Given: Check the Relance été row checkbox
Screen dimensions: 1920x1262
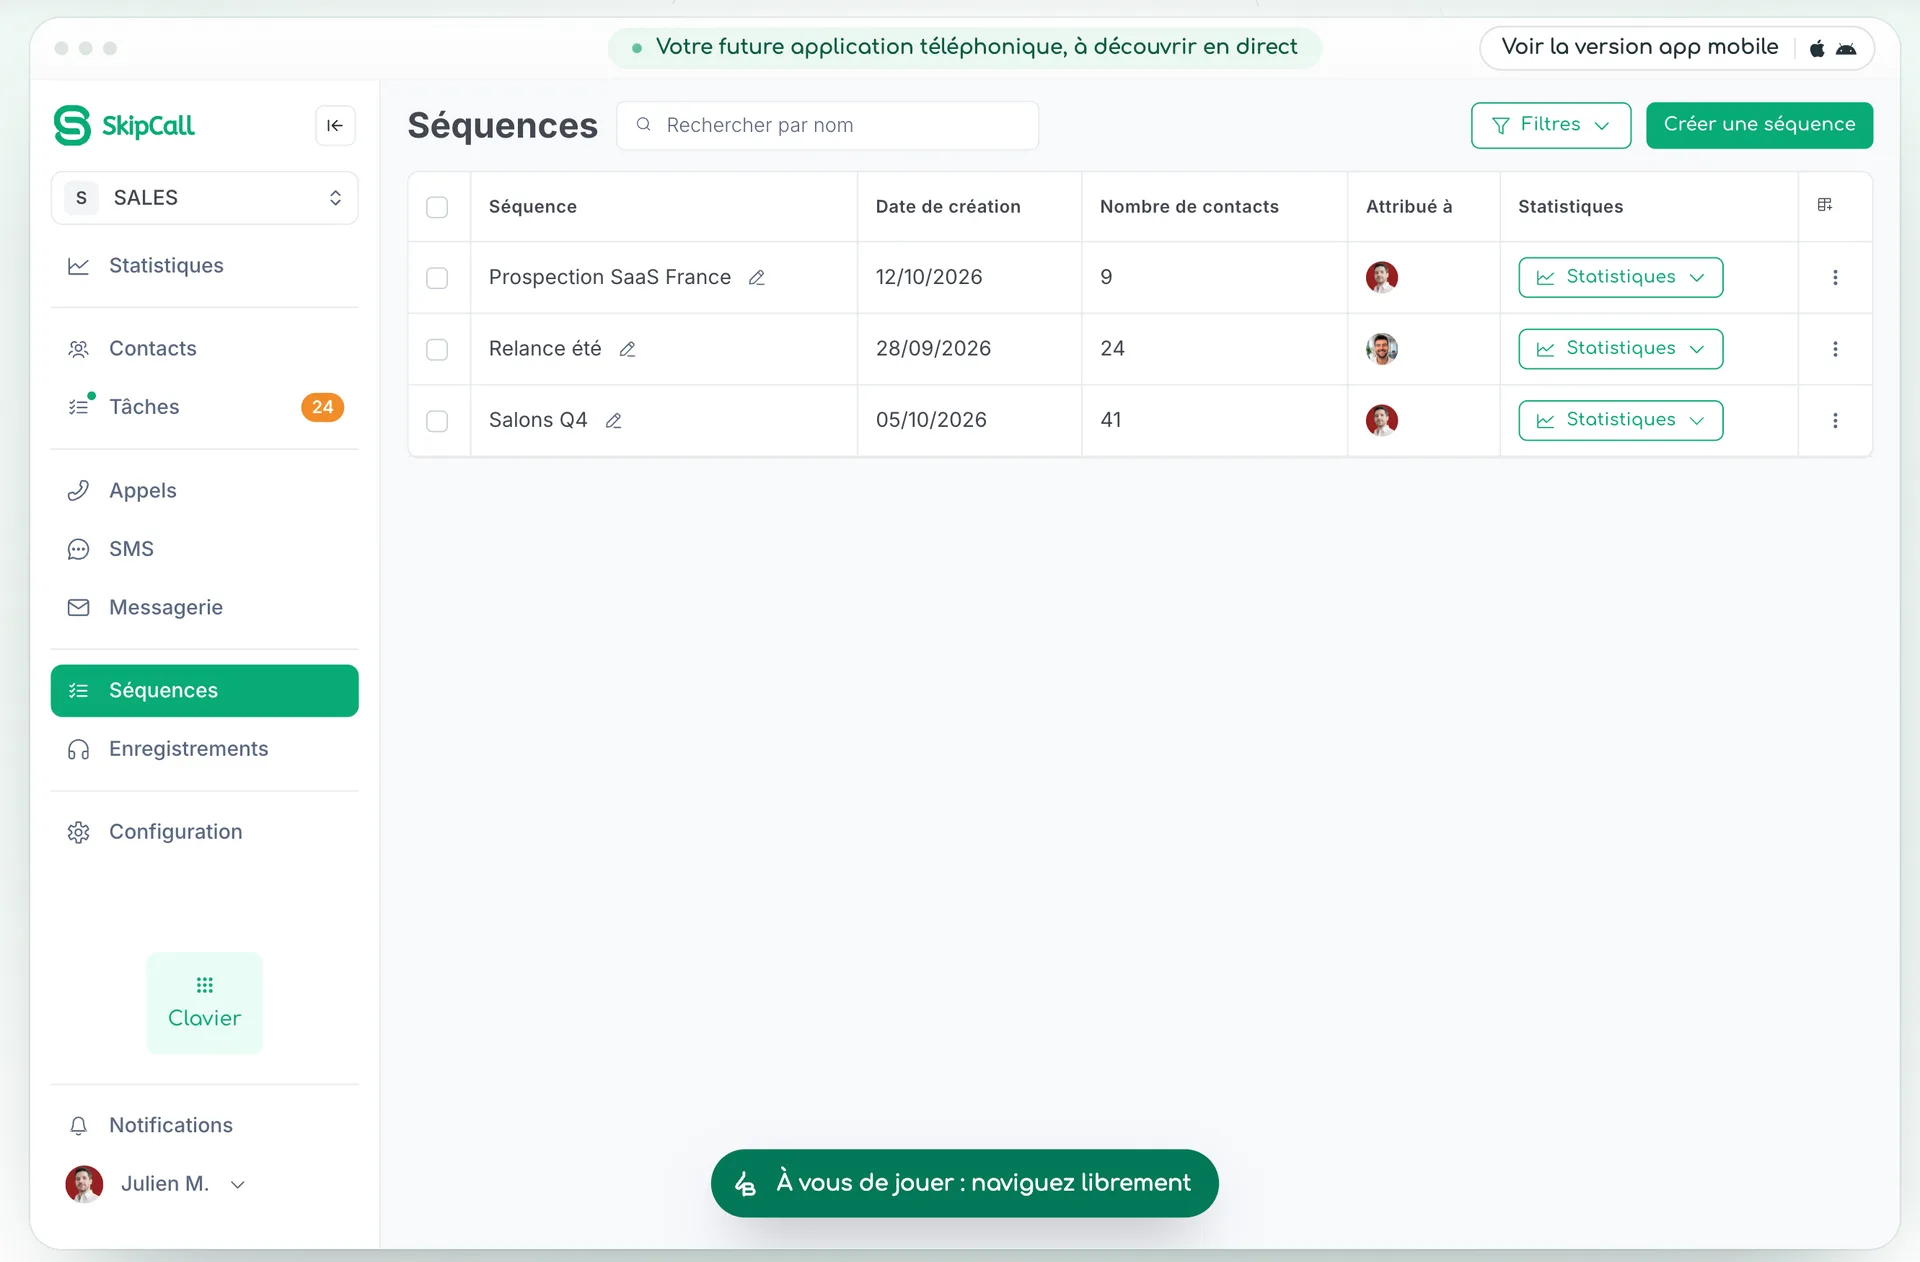Looking at the screenshot, I should coord(437,349).
